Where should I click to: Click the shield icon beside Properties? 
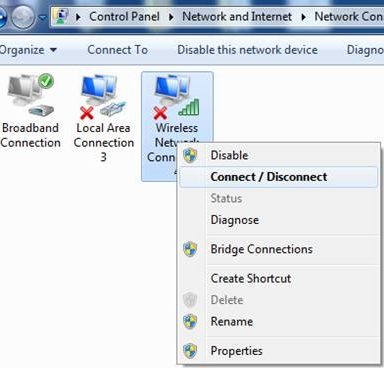[190, 351]
